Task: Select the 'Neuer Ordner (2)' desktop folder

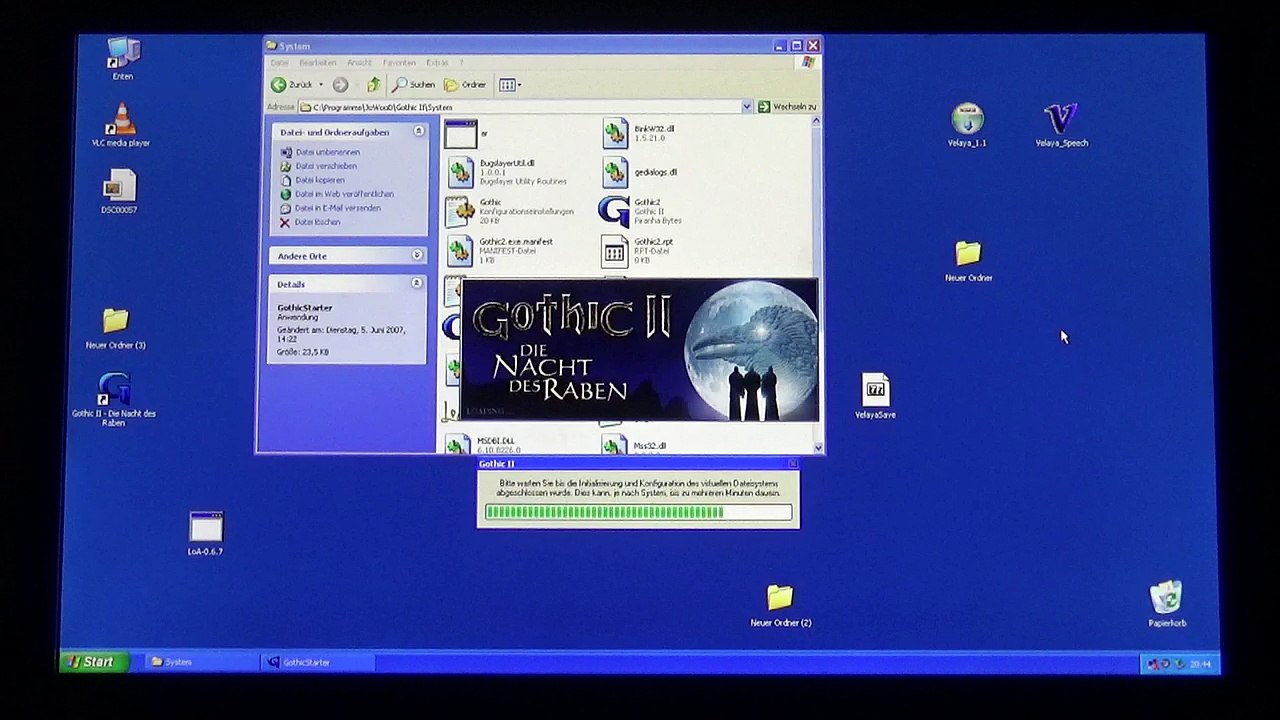Action: click(x=780, y=606)
